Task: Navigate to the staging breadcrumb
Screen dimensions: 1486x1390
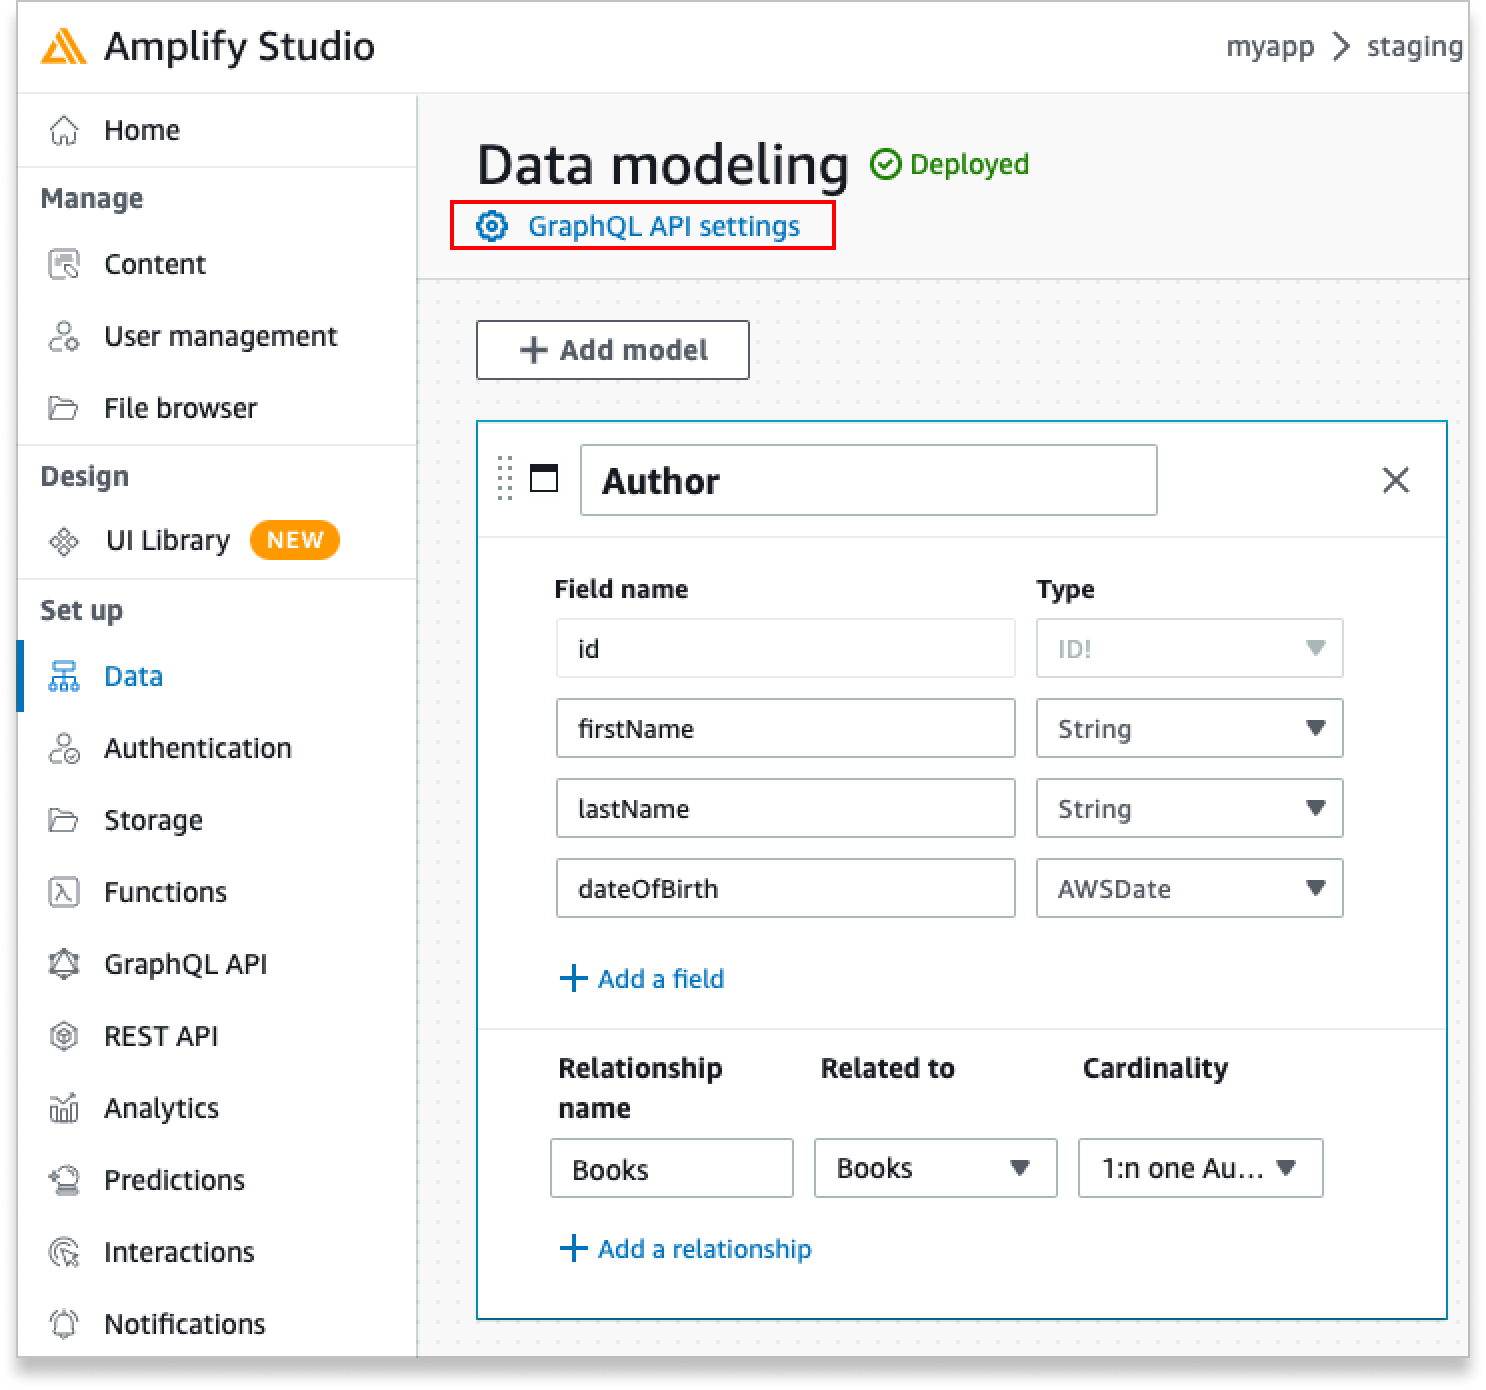Action: 1413,45
